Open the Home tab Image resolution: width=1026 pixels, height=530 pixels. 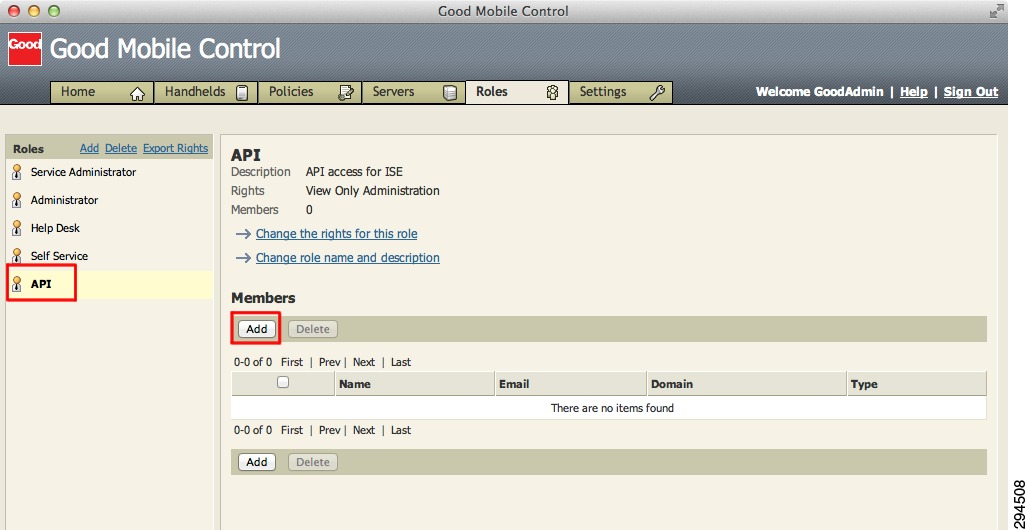pos(101,92)
